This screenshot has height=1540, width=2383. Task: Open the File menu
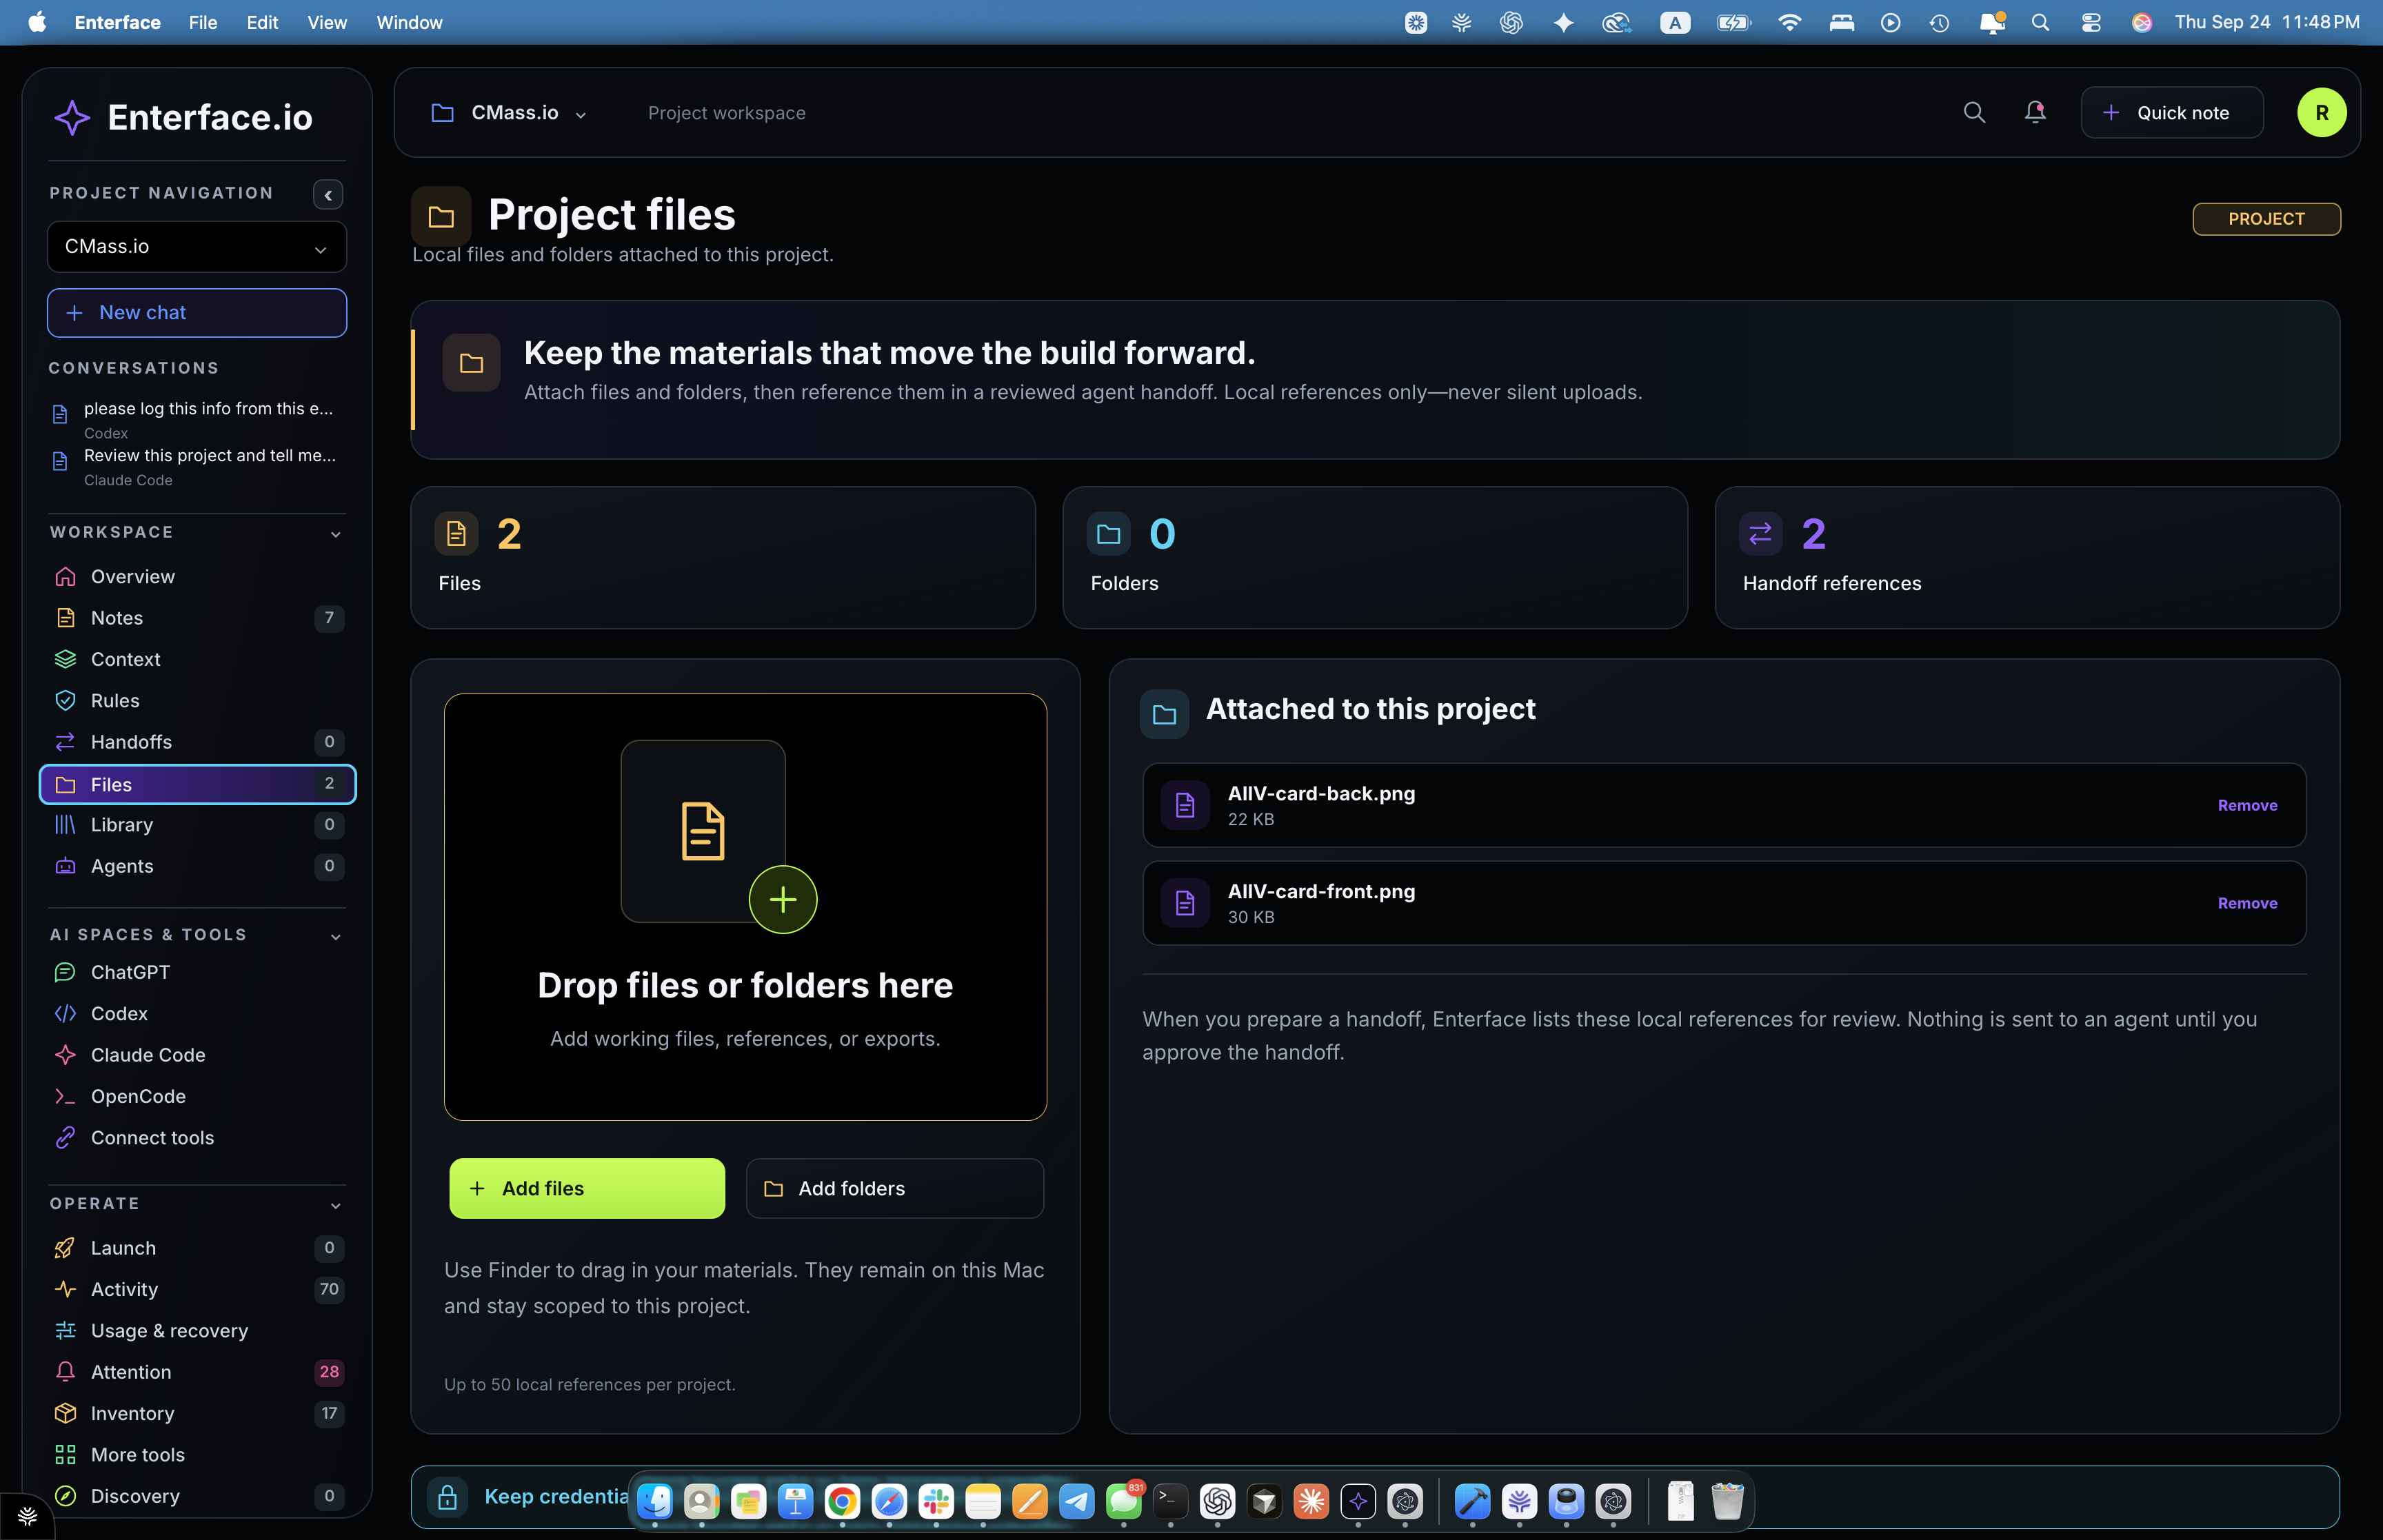(x=203, y=22)
